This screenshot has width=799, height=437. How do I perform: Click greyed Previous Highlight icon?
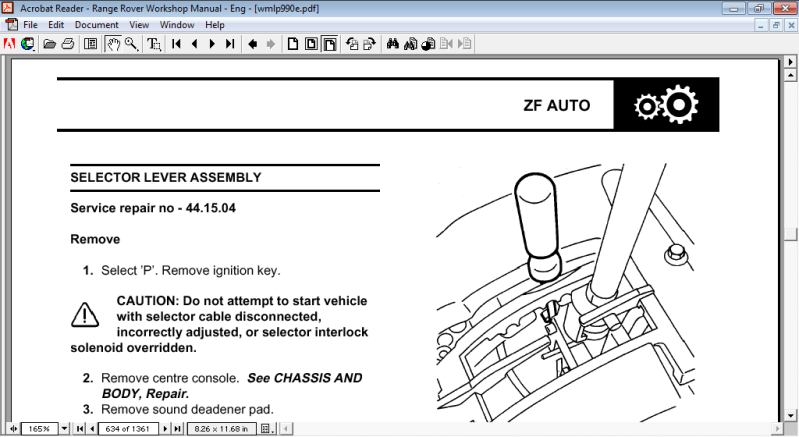pos(446,44)
